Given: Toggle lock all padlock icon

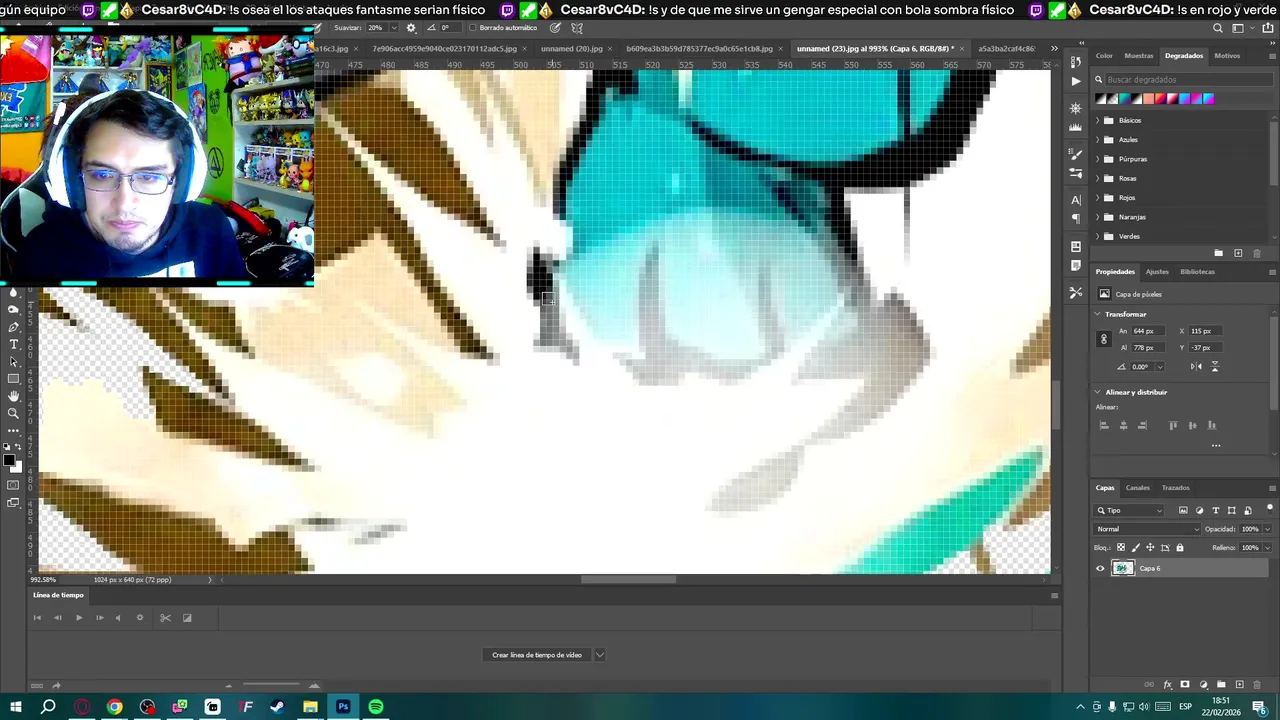Looking at the screenshot, I should (x=1180, y=547).
